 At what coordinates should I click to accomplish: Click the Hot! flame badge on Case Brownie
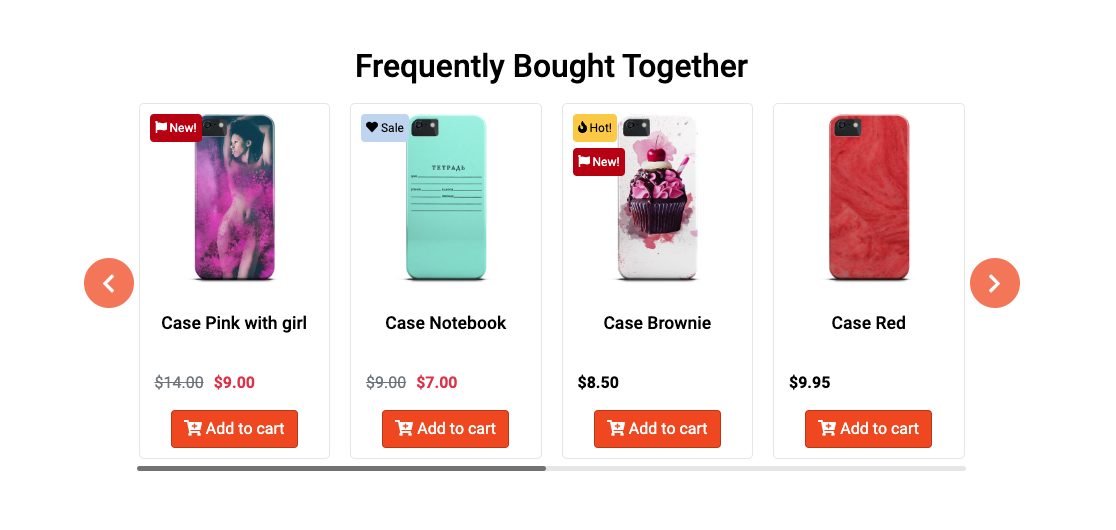[x=595, y=128]
